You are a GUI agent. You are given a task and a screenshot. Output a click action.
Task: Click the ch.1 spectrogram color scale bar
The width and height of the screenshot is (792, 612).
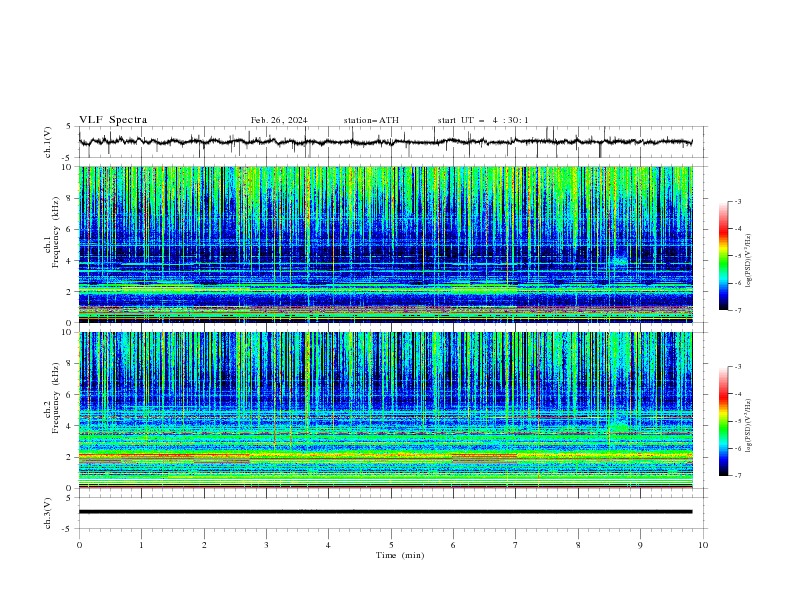point(723,256)
